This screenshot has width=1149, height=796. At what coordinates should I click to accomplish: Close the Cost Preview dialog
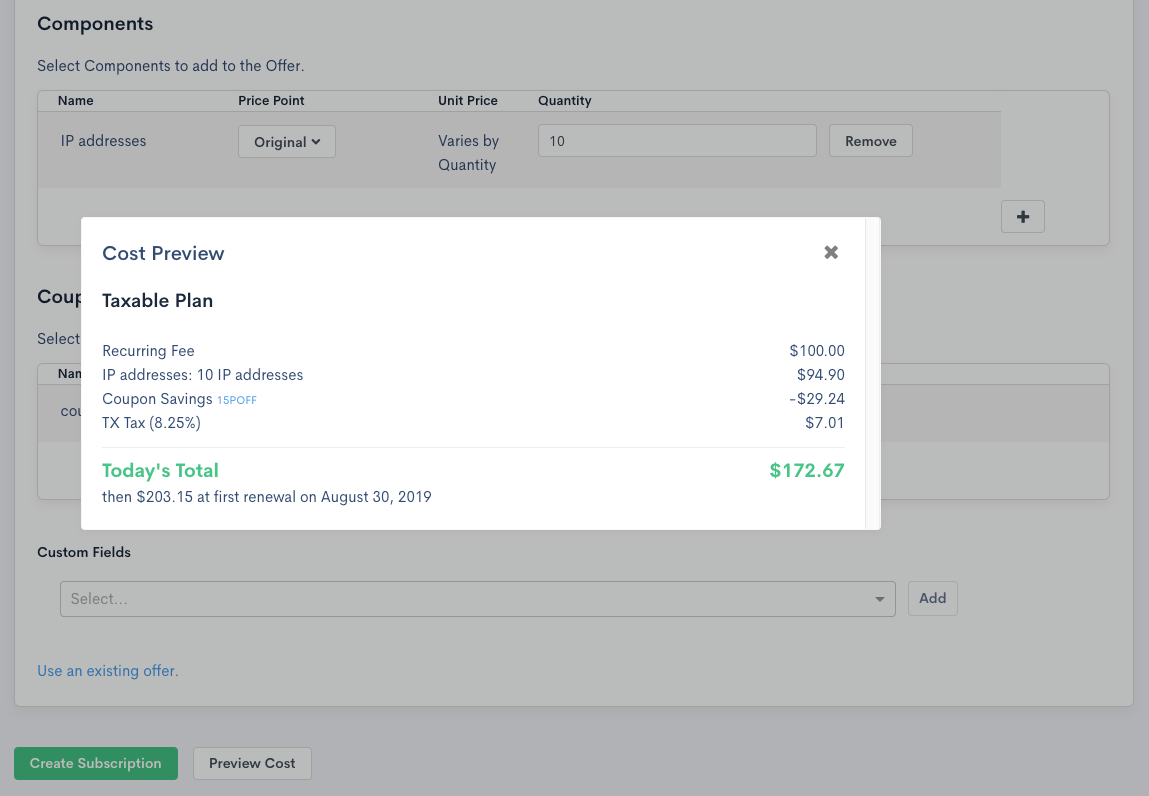830,252
